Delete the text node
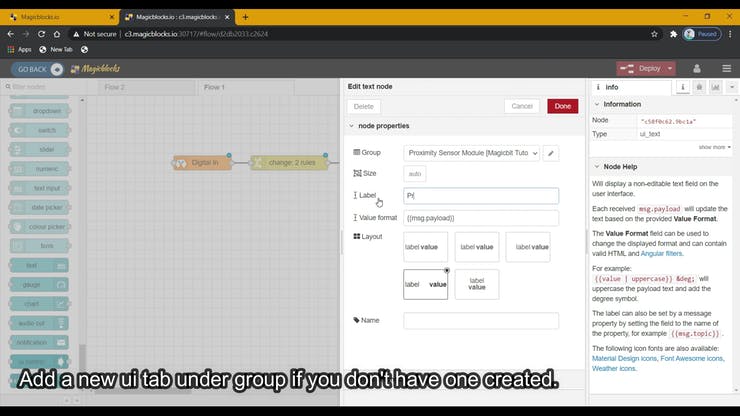This screenshot has height=416, width=740. (363, 106)
